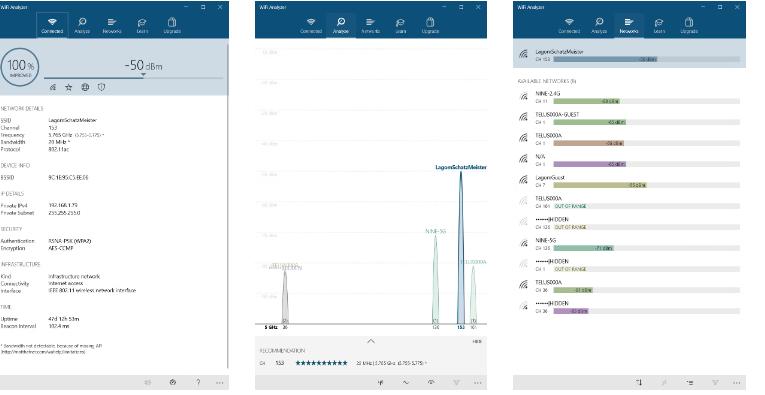Switch middle Analyze window to Networks tab
The height and width of the screenshot is (395, 765).
(x=370, y=25)
